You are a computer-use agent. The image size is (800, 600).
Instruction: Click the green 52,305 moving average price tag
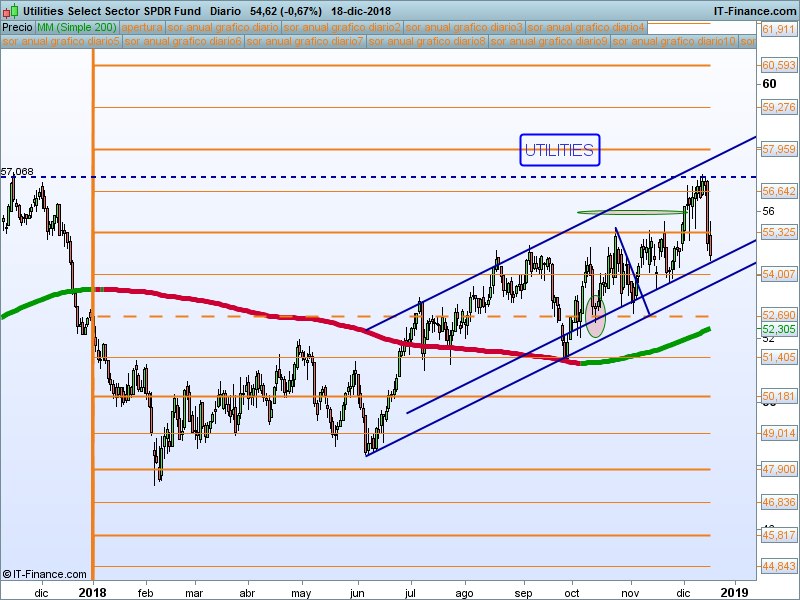778,329
